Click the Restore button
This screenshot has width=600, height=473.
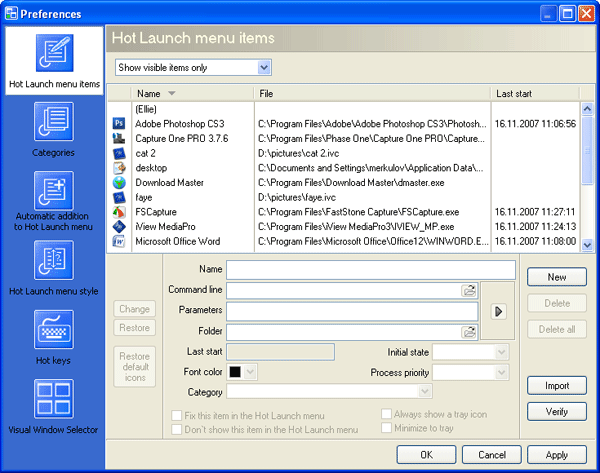134,328
